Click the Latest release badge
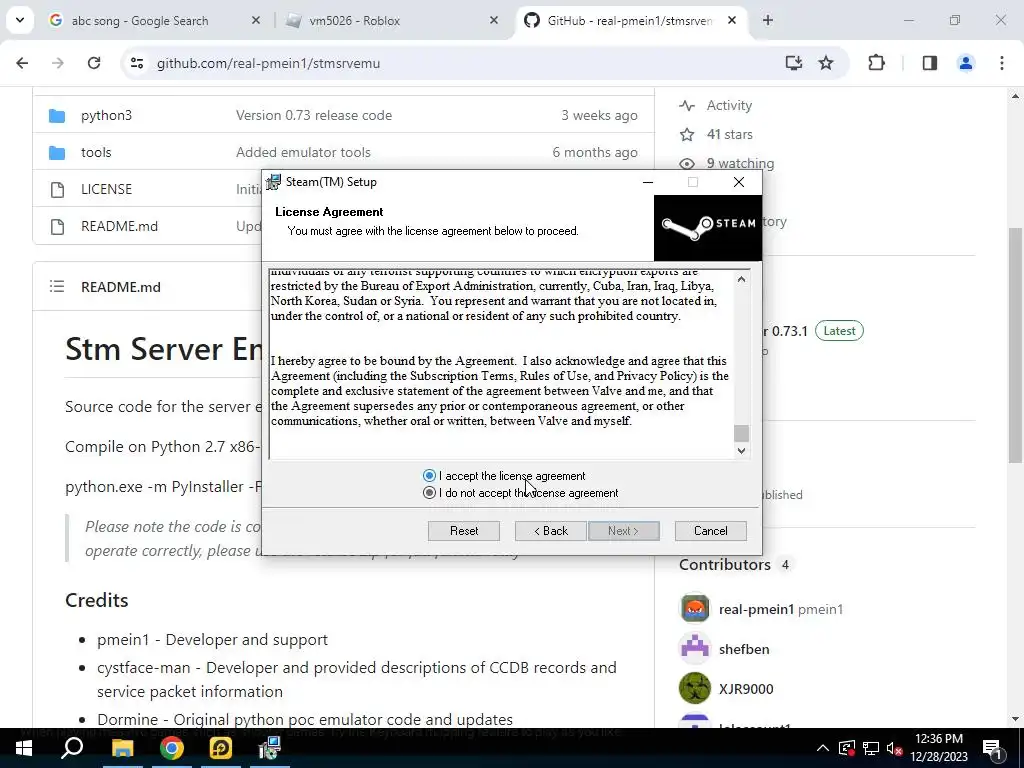 click(839, 330)
